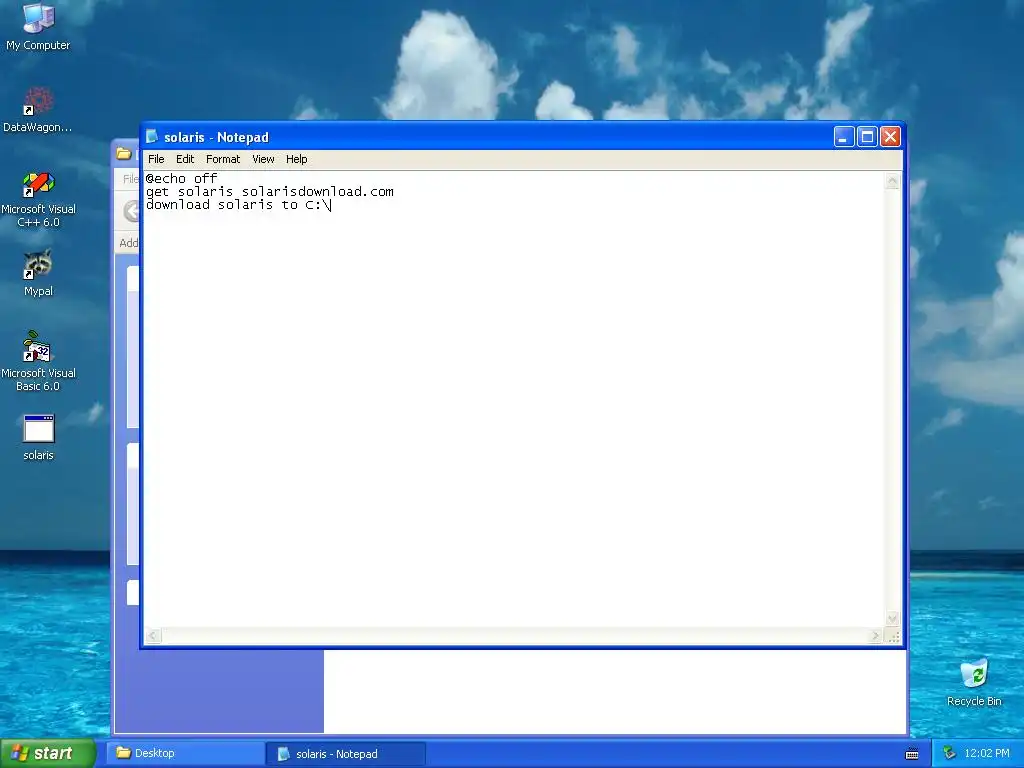Close the solaris Notepad window

pos(890,136)
